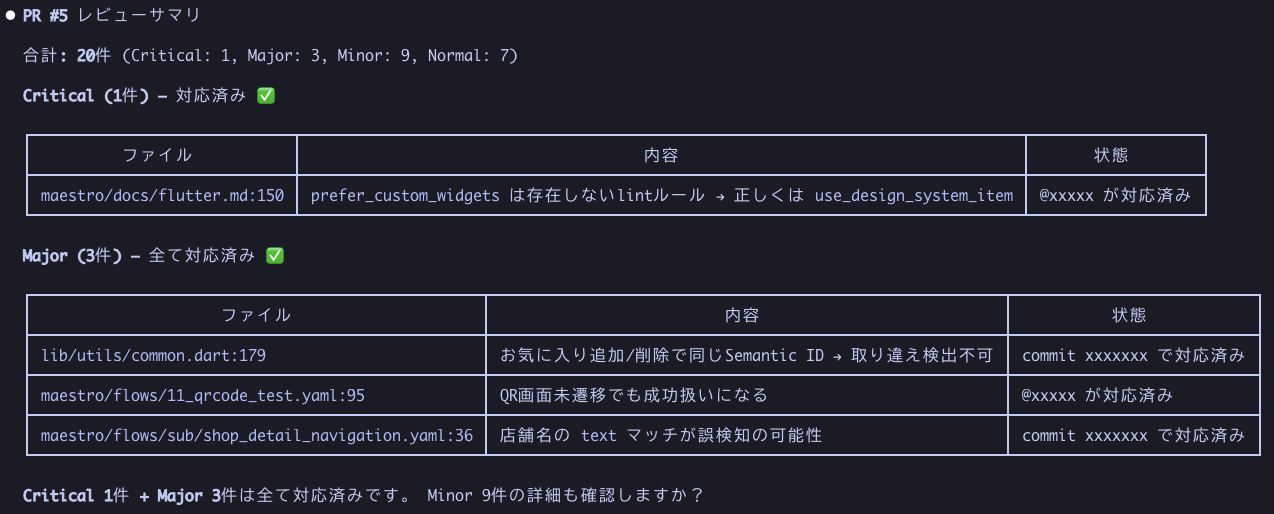1274x514 pixels.
Task: Click @xxxxx が対応済み status in the Critical table
Action: (1115, 195)
